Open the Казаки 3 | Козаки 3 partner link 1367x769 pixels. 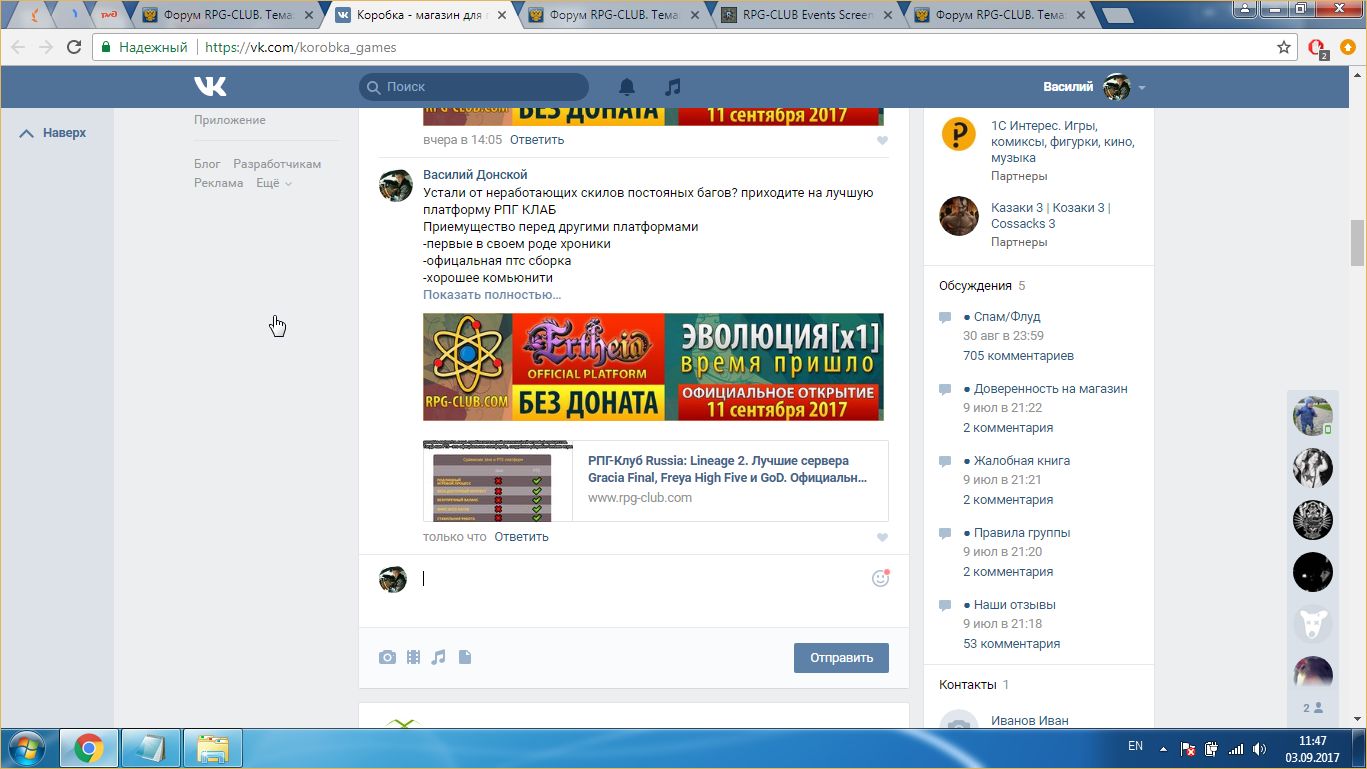pyautogui.click(x=1050, y=216)
